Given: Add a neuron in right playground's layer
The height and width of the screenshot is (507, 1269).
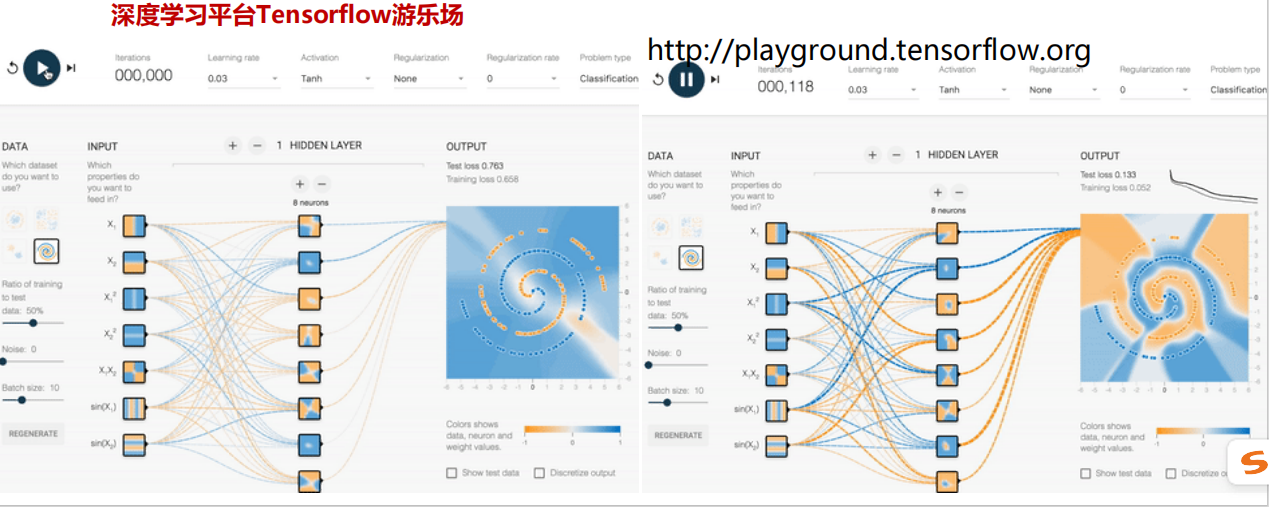Looking at the screenshot, I should pyautogui.click(x=937, y=192).
